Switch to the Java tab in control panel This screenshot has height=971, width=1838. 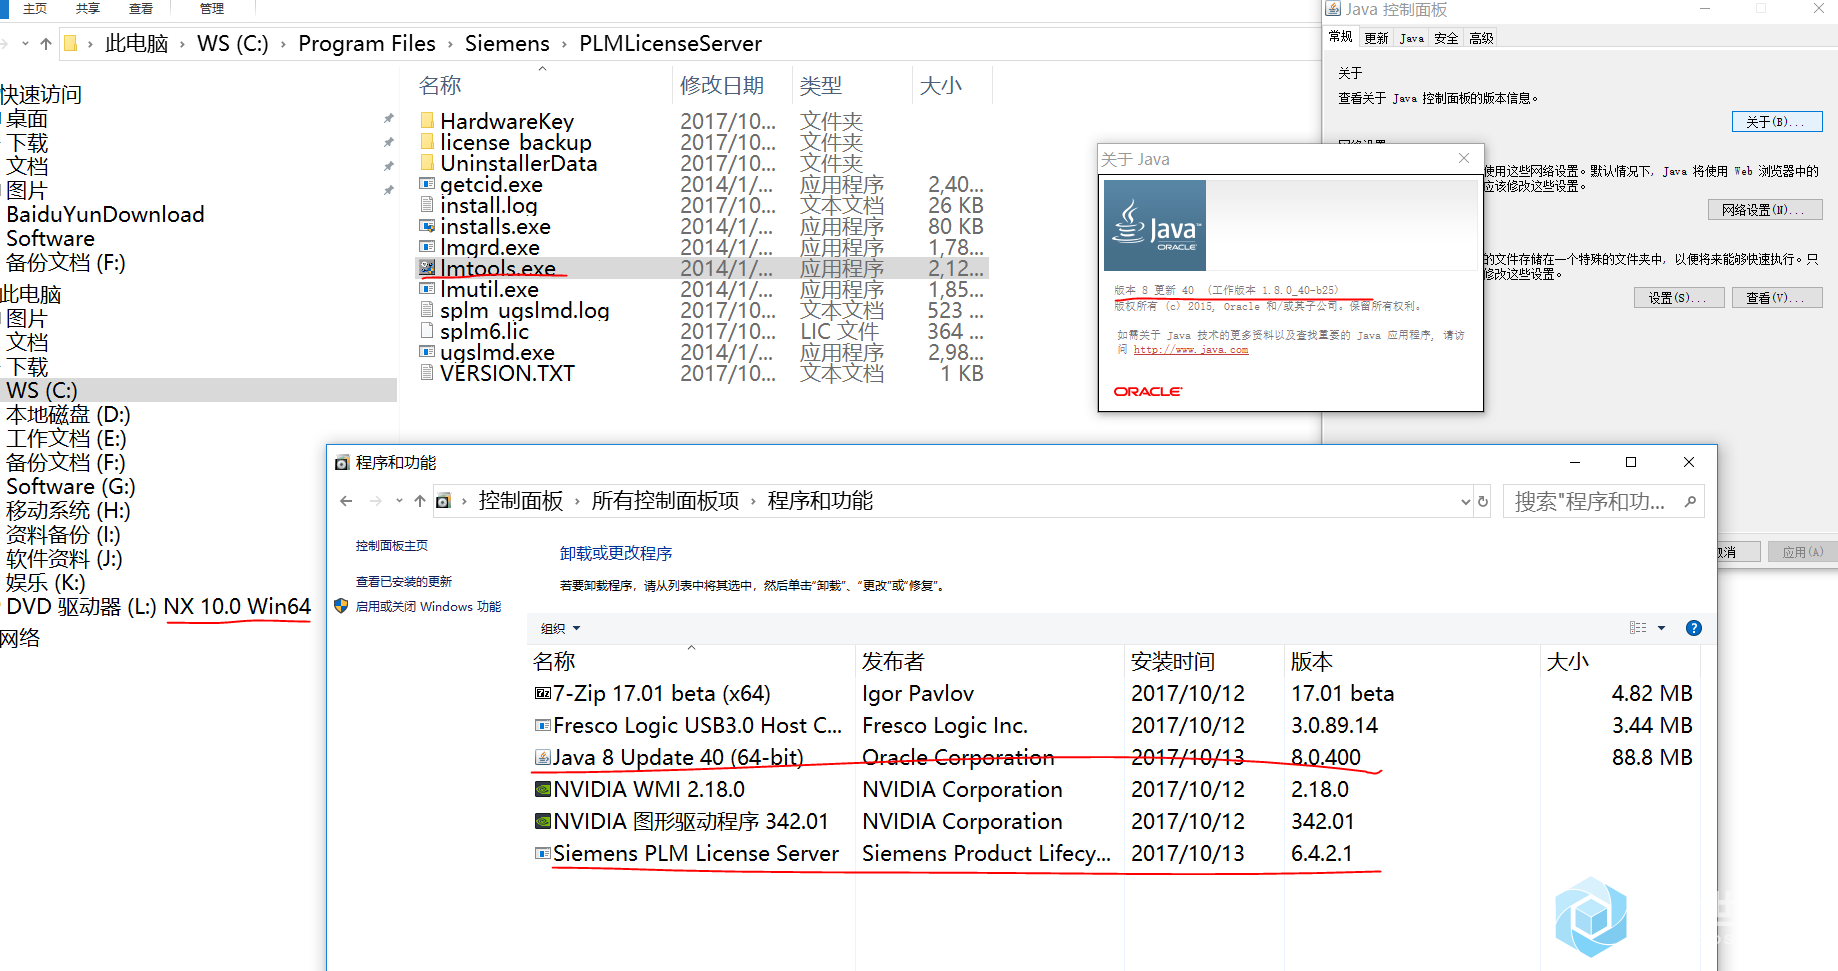1411,38
